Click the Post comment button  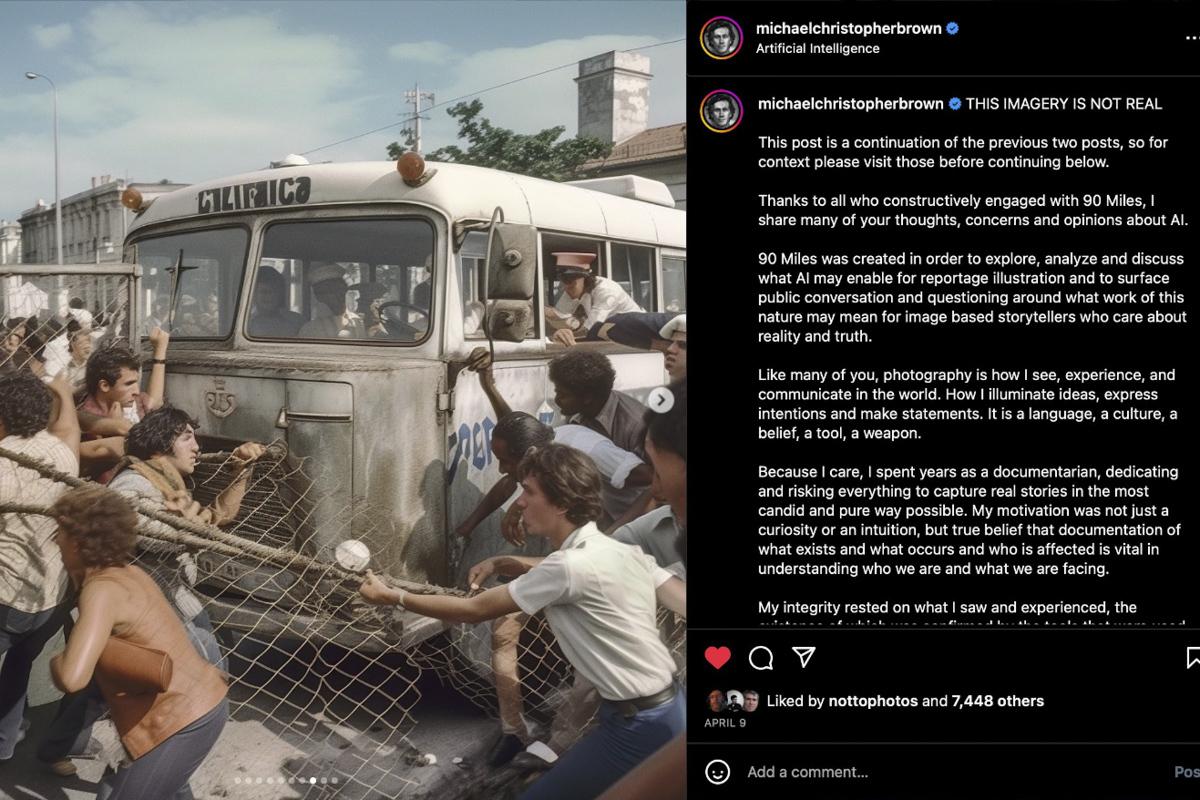pos(1187,772)
